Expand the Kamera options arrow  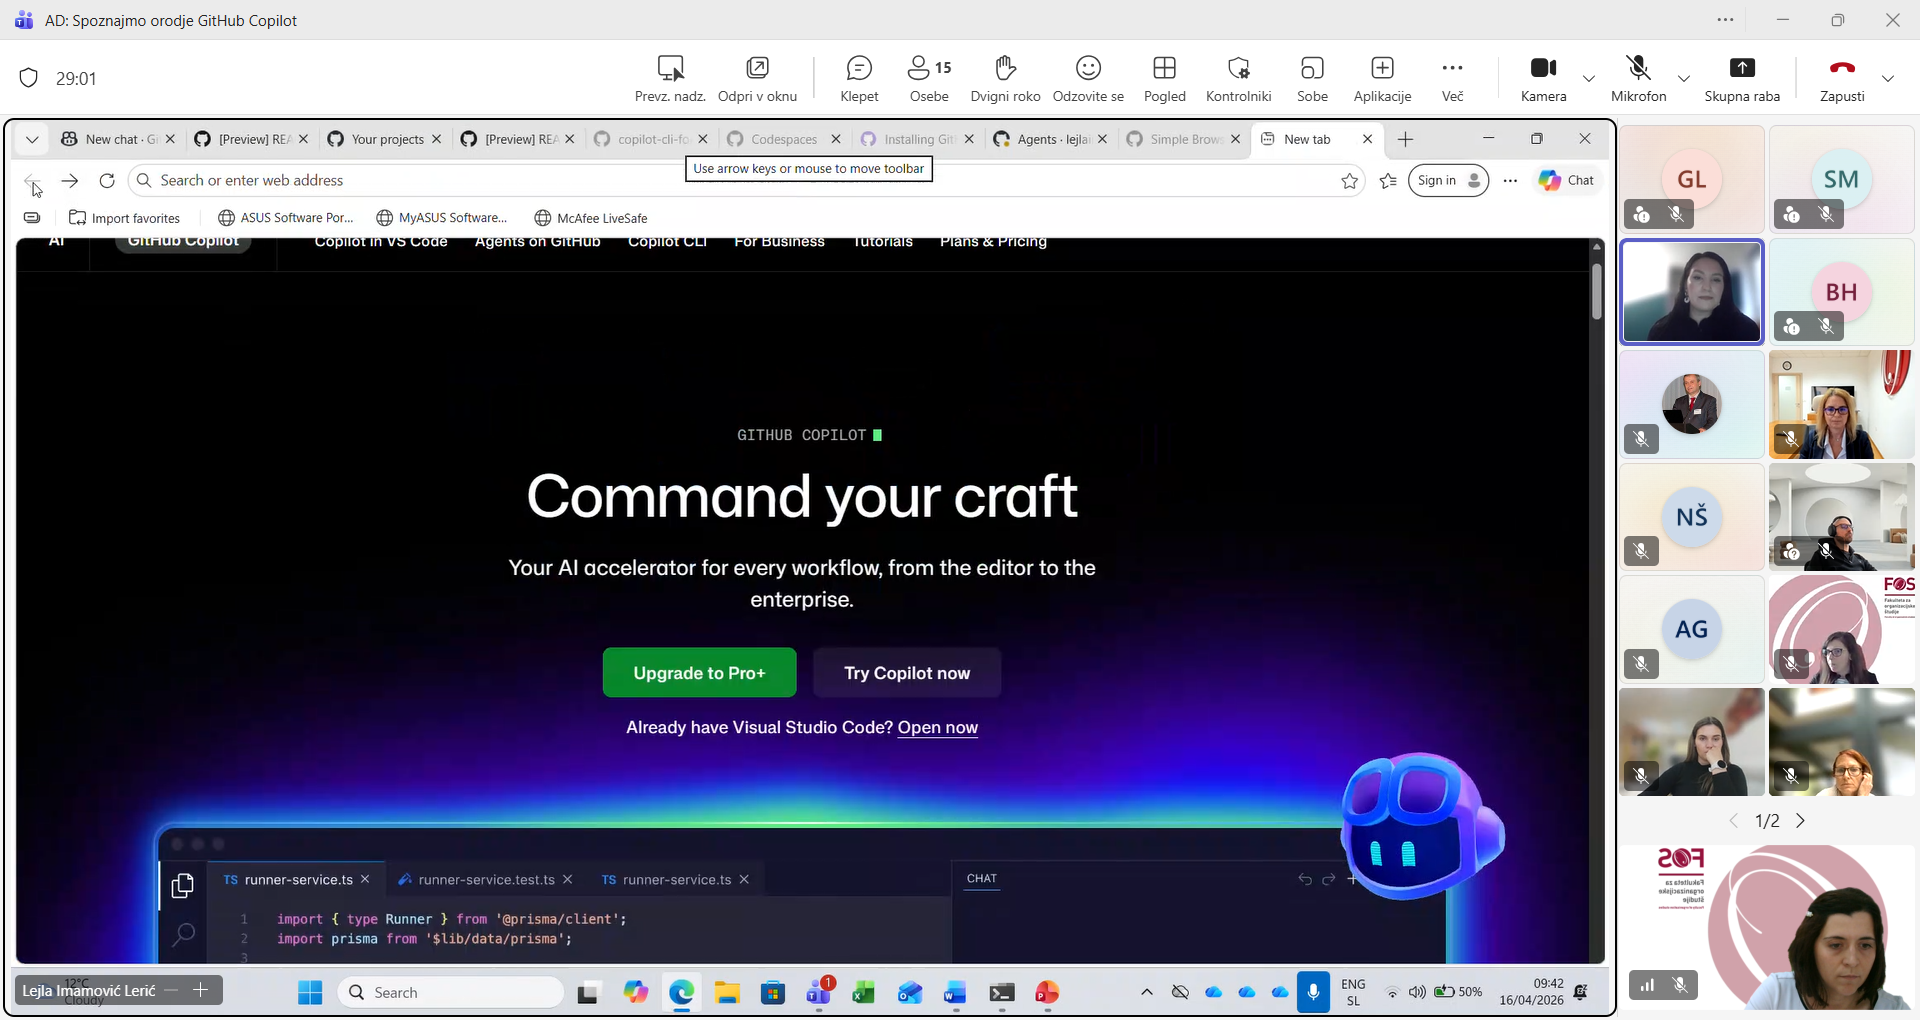point(1589,78)
